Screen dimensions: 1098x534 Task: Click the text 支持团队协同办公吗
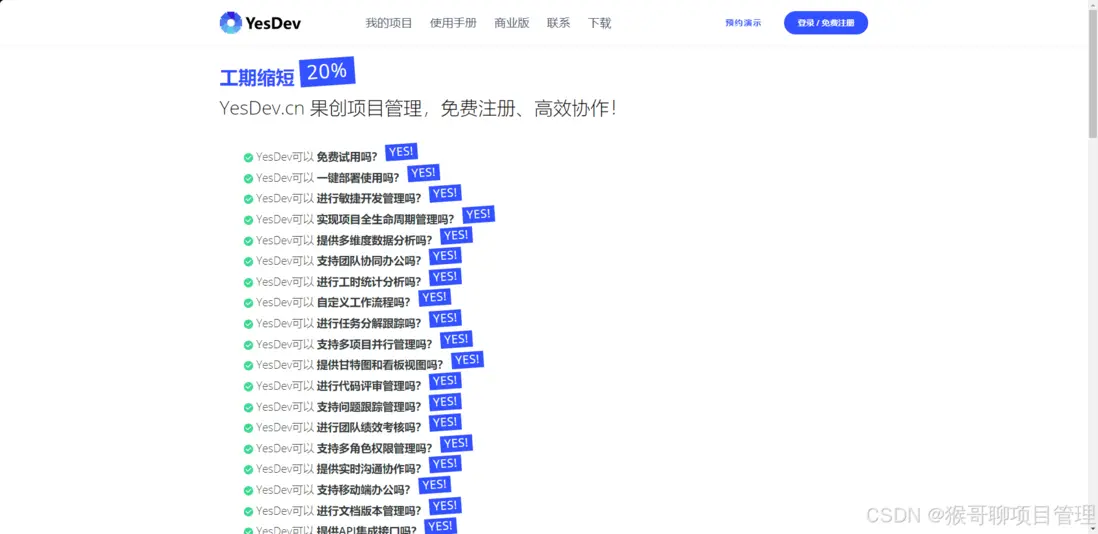pyautogui.click(x=369, y=261)
